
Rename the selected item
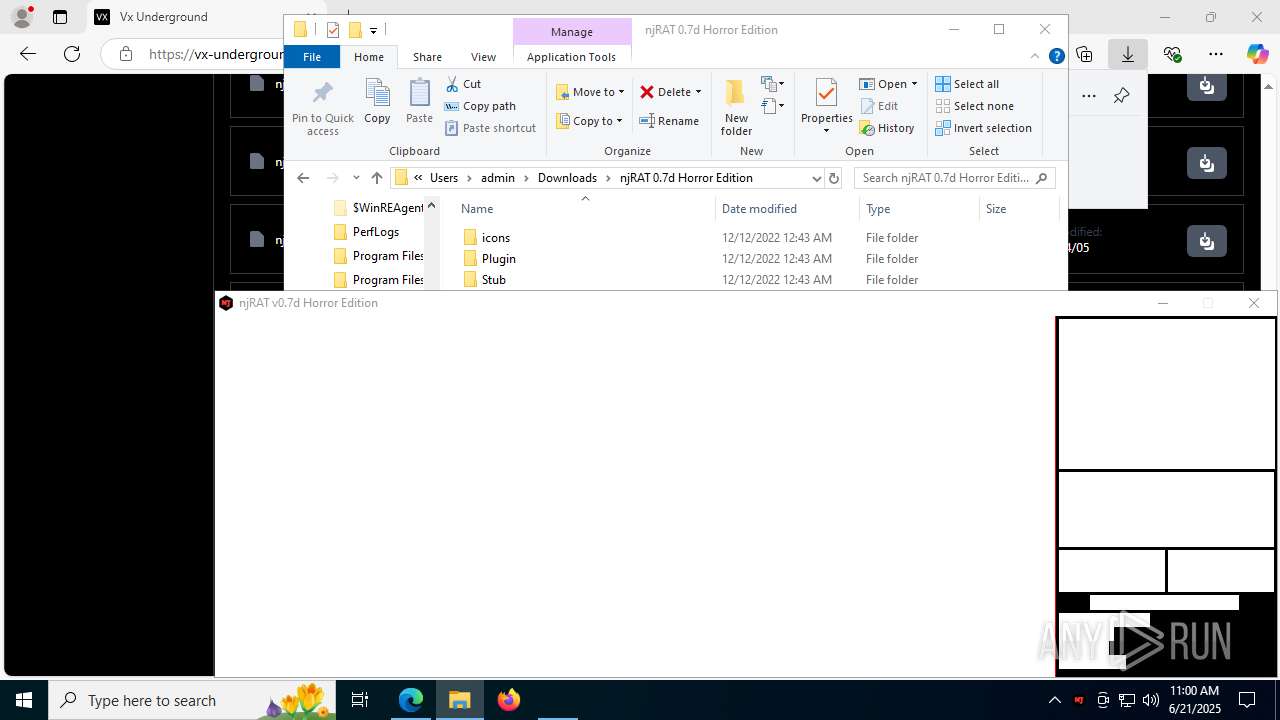[669, 121]
